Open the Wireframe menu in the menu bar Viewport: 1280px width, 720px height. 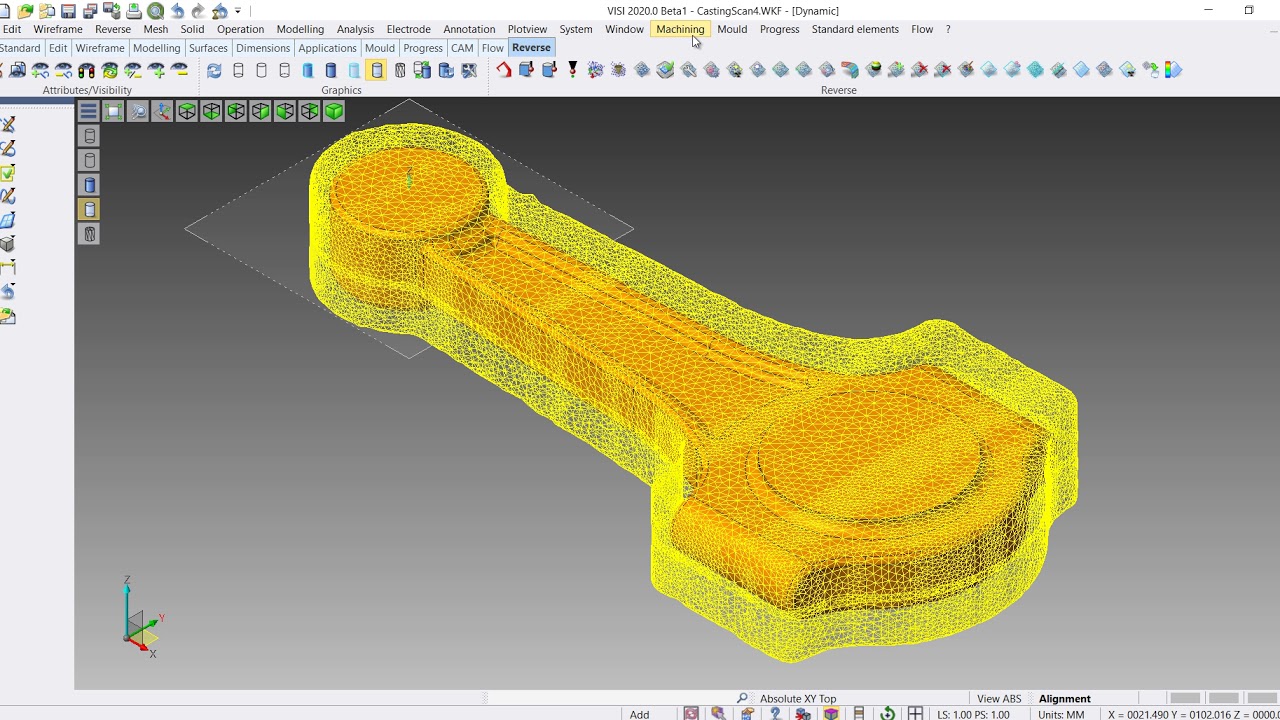coord(58,29)
